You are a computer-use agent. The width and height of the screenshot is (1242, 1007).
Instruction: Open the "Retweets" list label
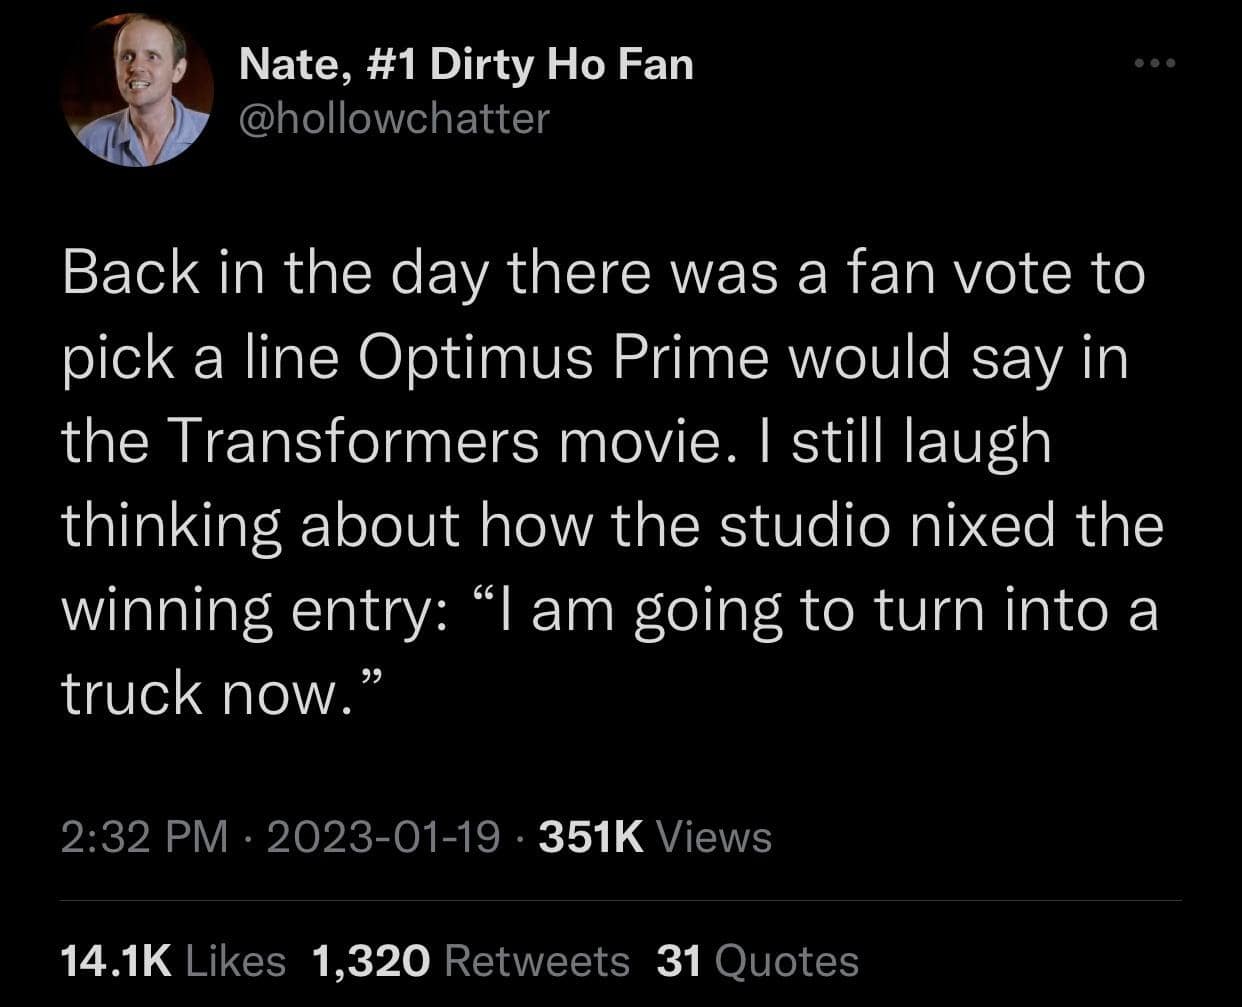coord(536,961)
